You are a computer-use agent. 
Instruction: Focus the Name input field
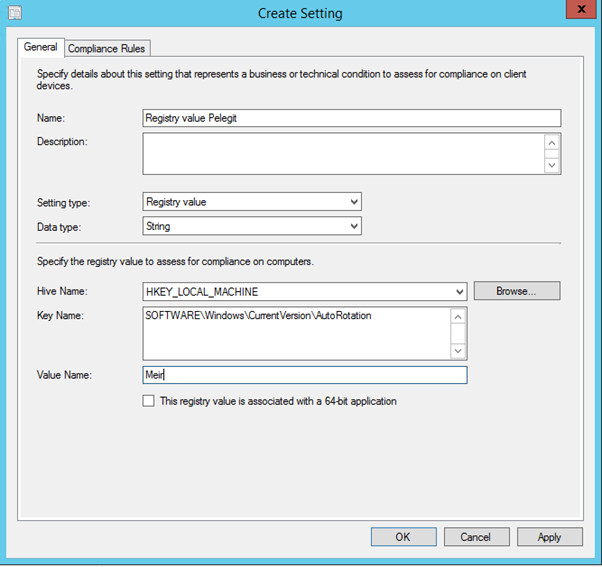(352, 118)
